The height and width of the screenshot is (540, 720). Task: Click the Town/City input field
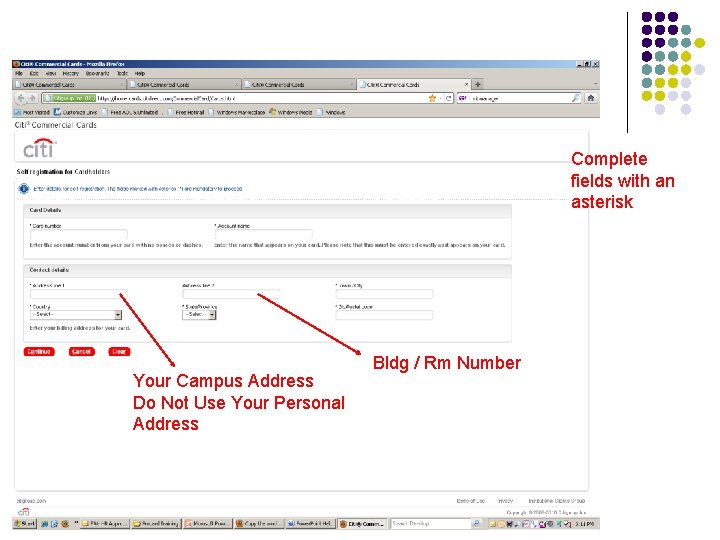pyautogui.click(x=384, y=294)
